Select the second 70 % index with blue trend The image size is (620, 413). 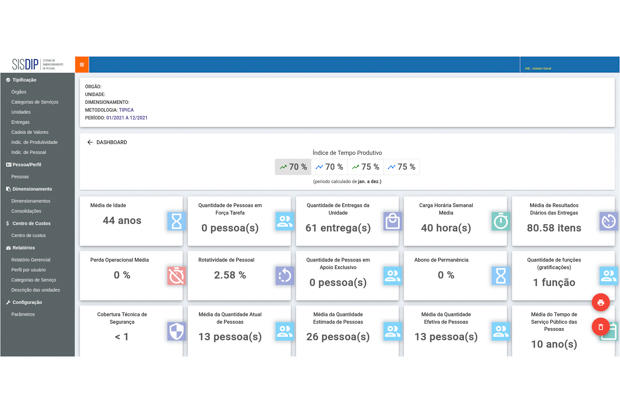[x=329, y=167]
